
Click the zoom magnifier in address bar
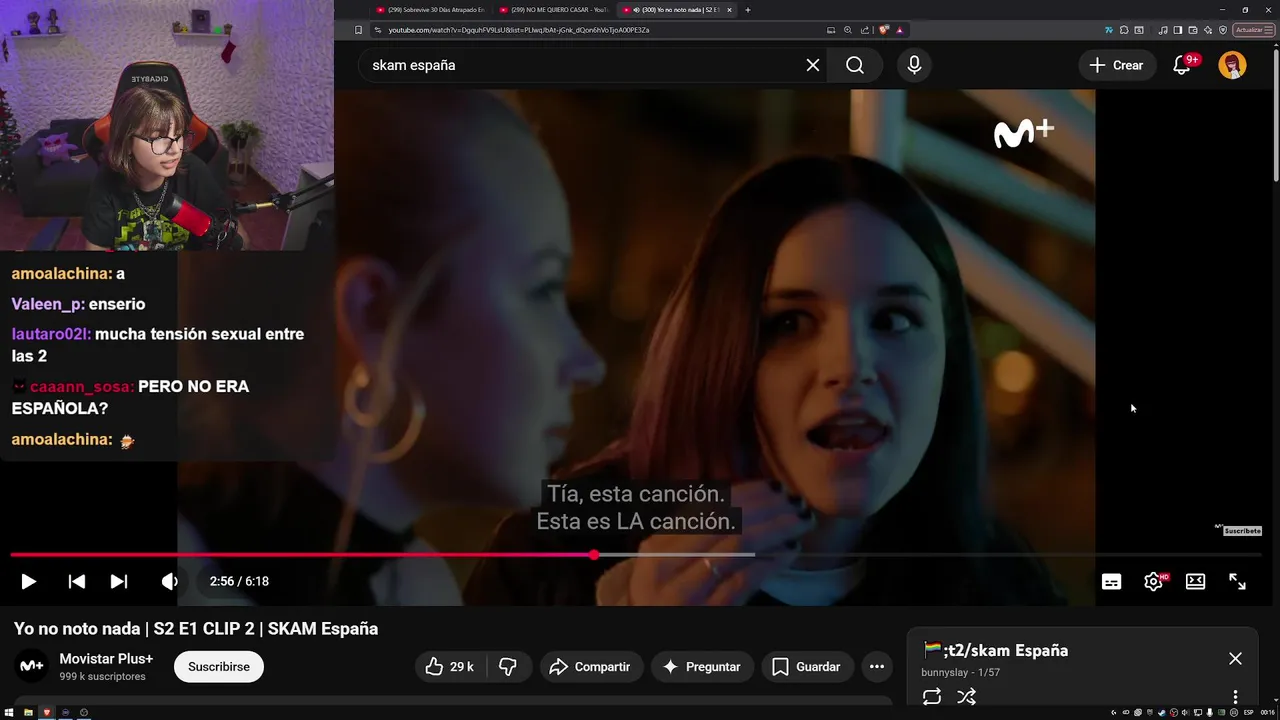coord(848,30)
